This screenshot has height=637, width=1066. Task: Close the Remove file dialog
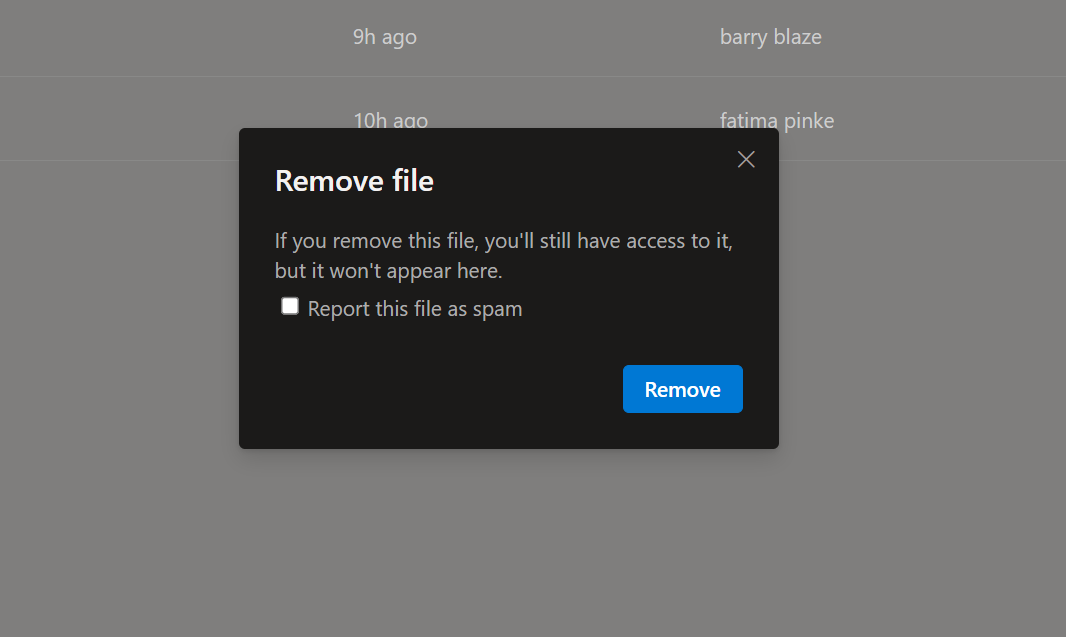746,159
